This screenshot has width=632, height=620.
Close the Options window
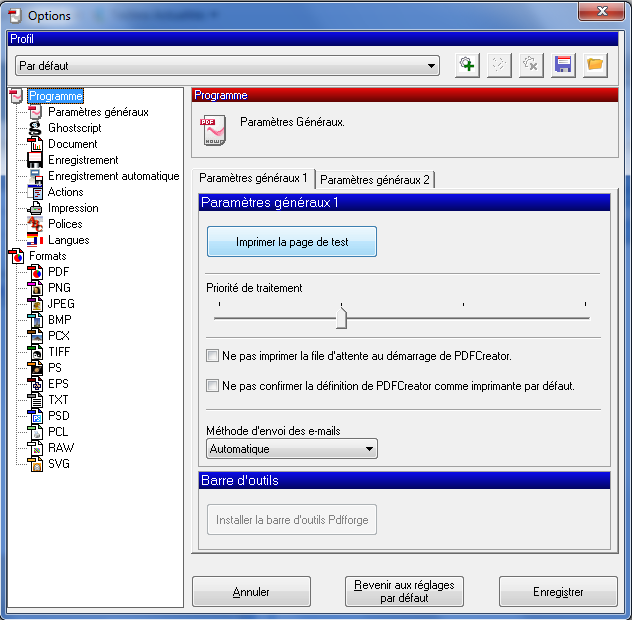click(601, 11)
